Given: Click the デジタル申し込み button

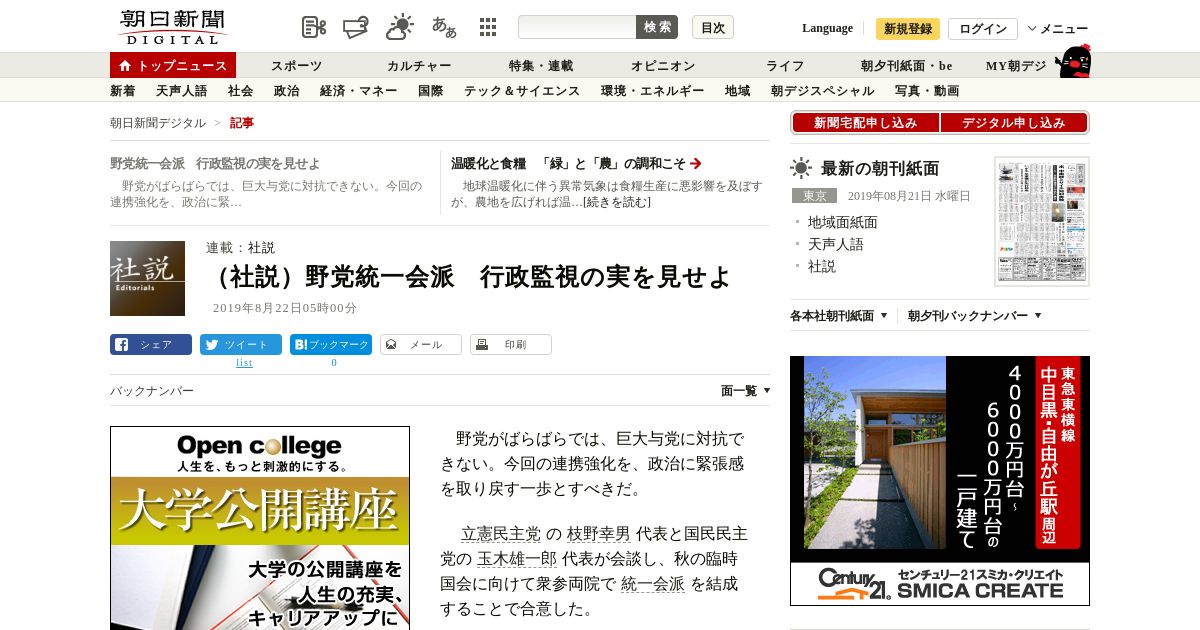Looking at the screenshot, I should (x=1014, y=123).
